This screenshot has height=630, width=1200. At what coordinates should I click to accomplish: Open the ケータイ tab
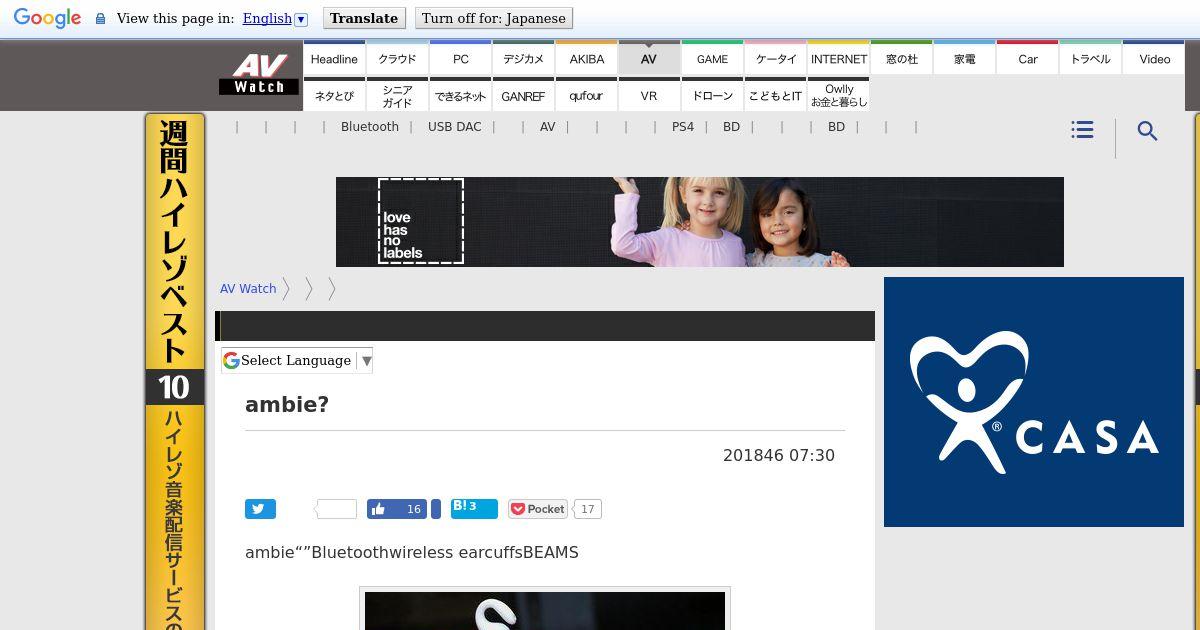click(x=776, y=58)
